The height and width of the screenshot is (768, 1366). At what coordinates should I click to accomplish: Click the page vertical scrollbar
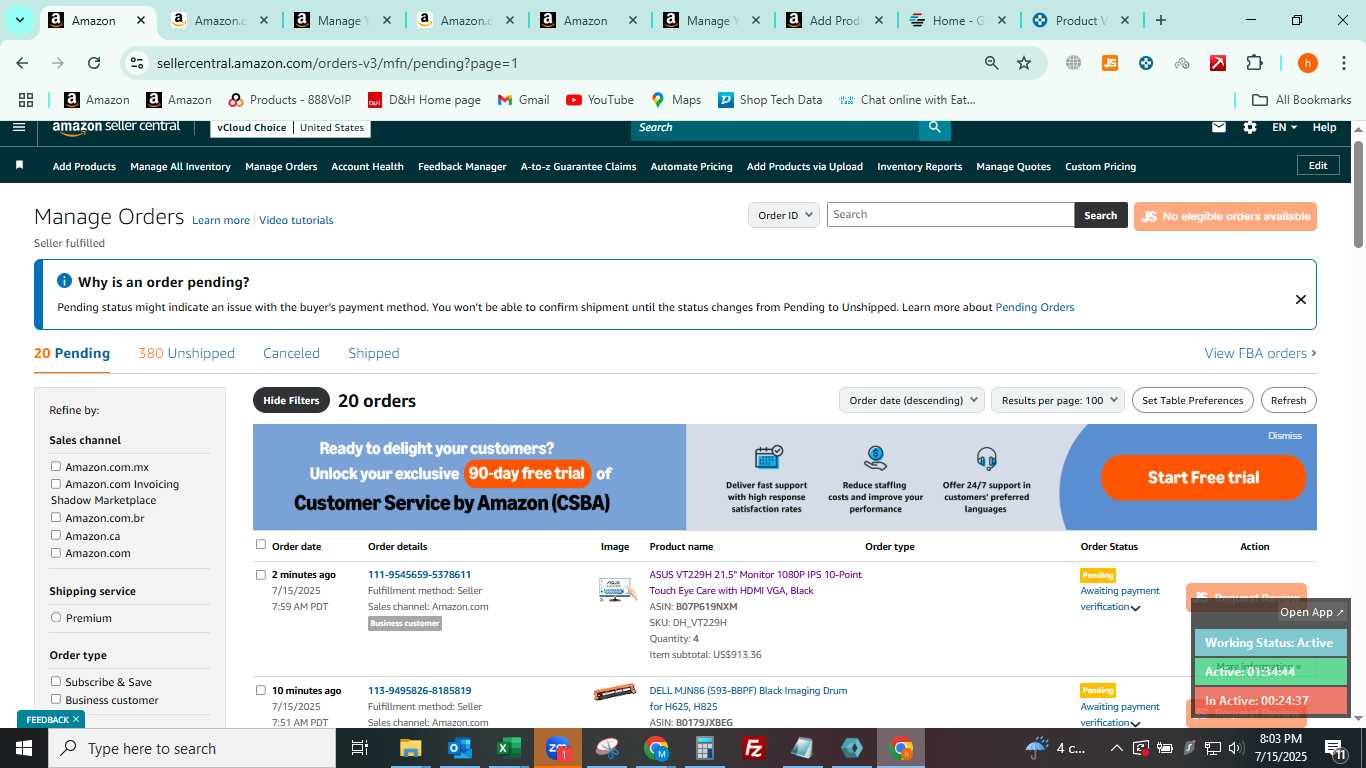click(x=1358, y=194)
